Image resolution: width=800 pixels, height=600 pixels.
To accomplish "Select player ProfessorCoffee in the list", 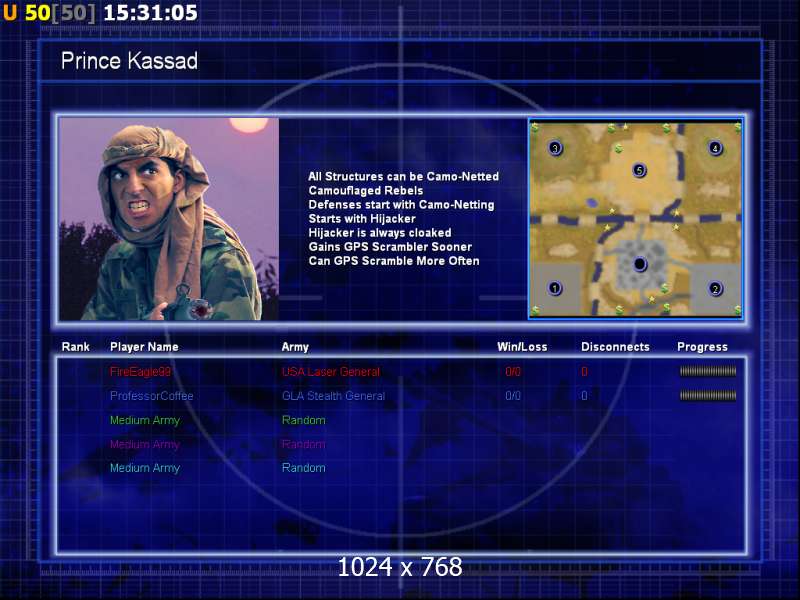I will click(152, 396).
